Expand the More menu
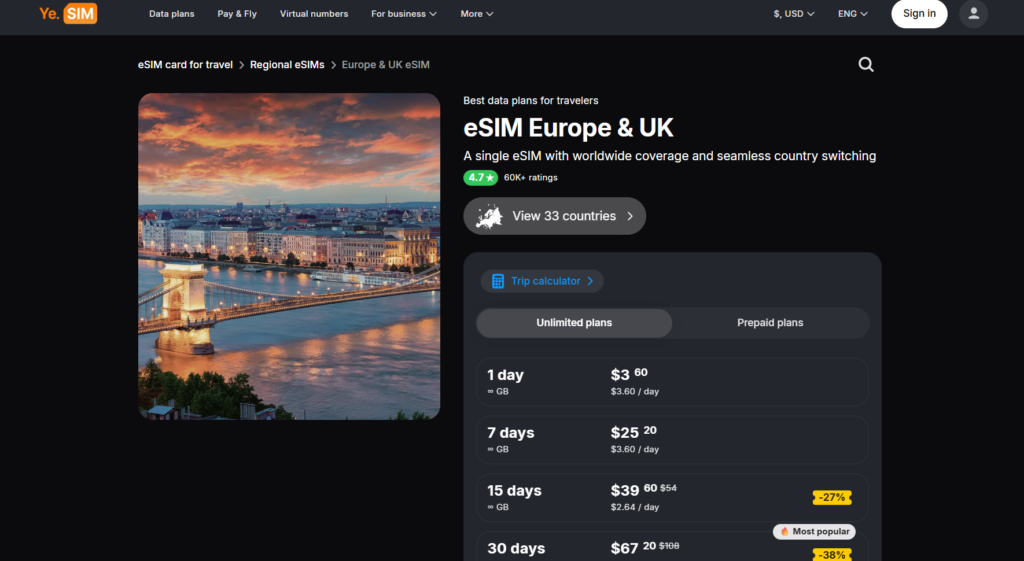The image size is (1024, 561). tap(477, 14)
